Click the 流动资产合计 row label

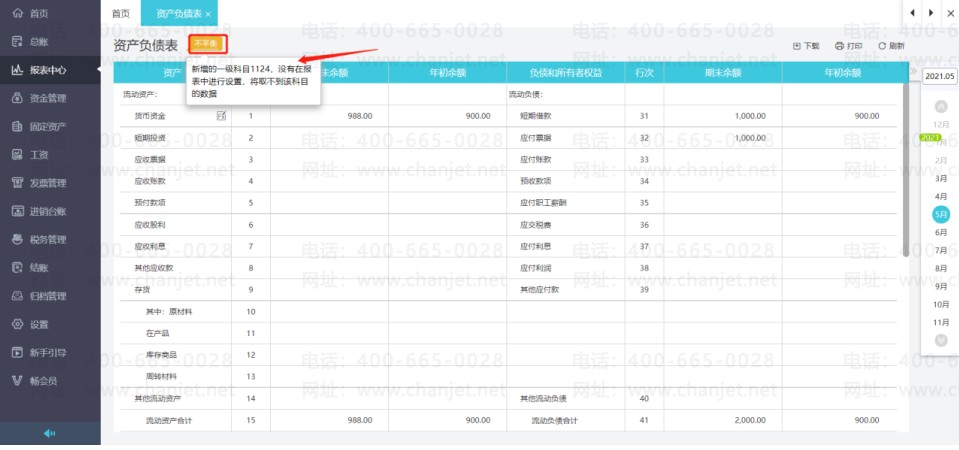coord(169,421)
